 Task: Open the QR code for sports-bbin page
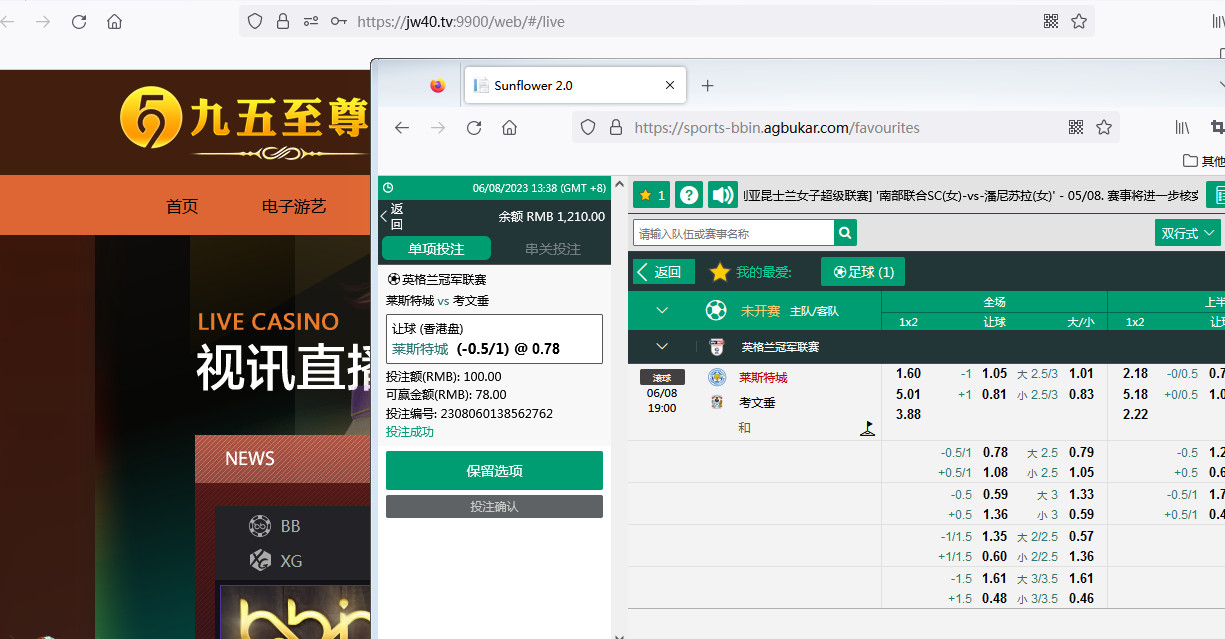point(1076,127)
